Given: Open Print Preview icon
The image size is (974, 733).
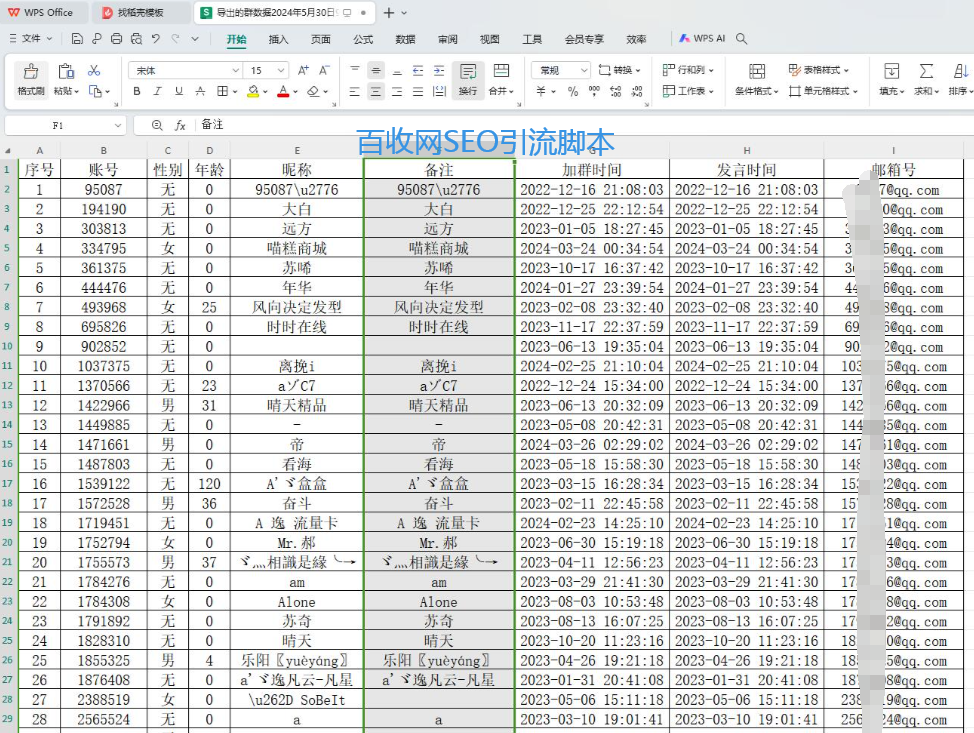Looking at the screenshot, I should point(136,39).
